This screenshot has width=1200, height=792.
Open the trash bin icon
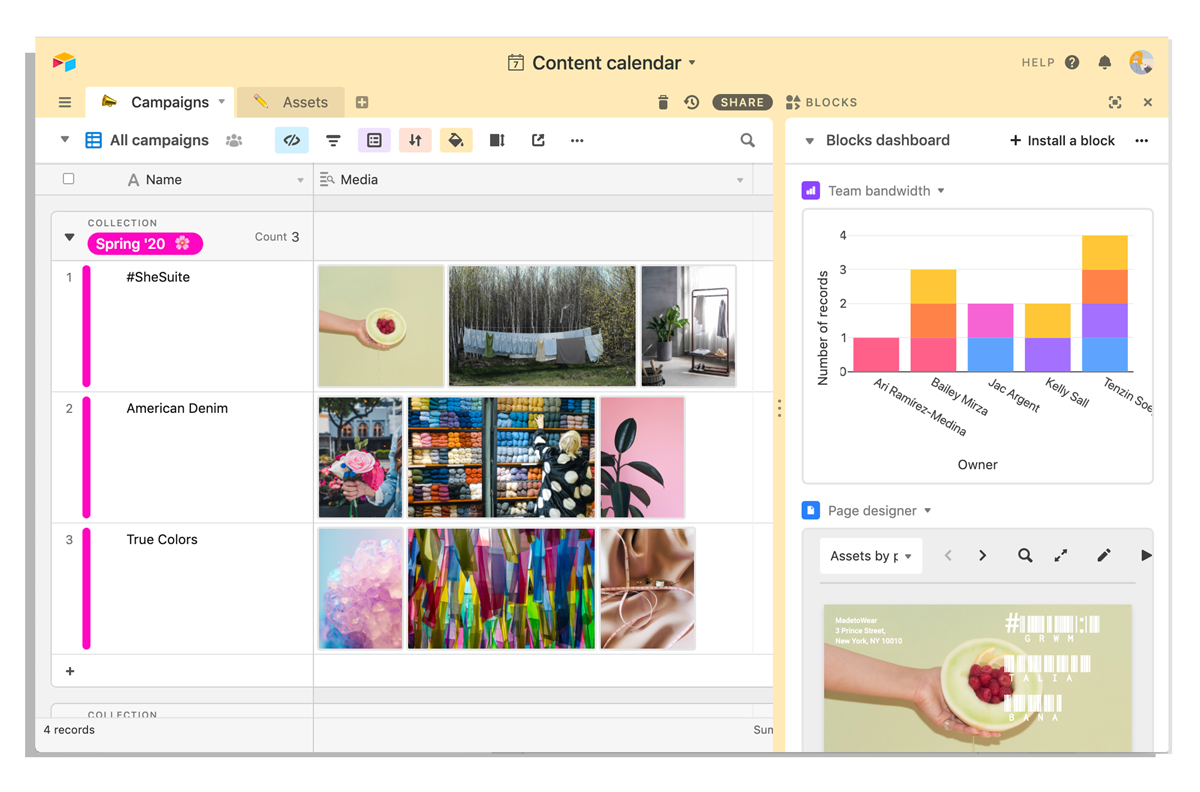(663, 102)
